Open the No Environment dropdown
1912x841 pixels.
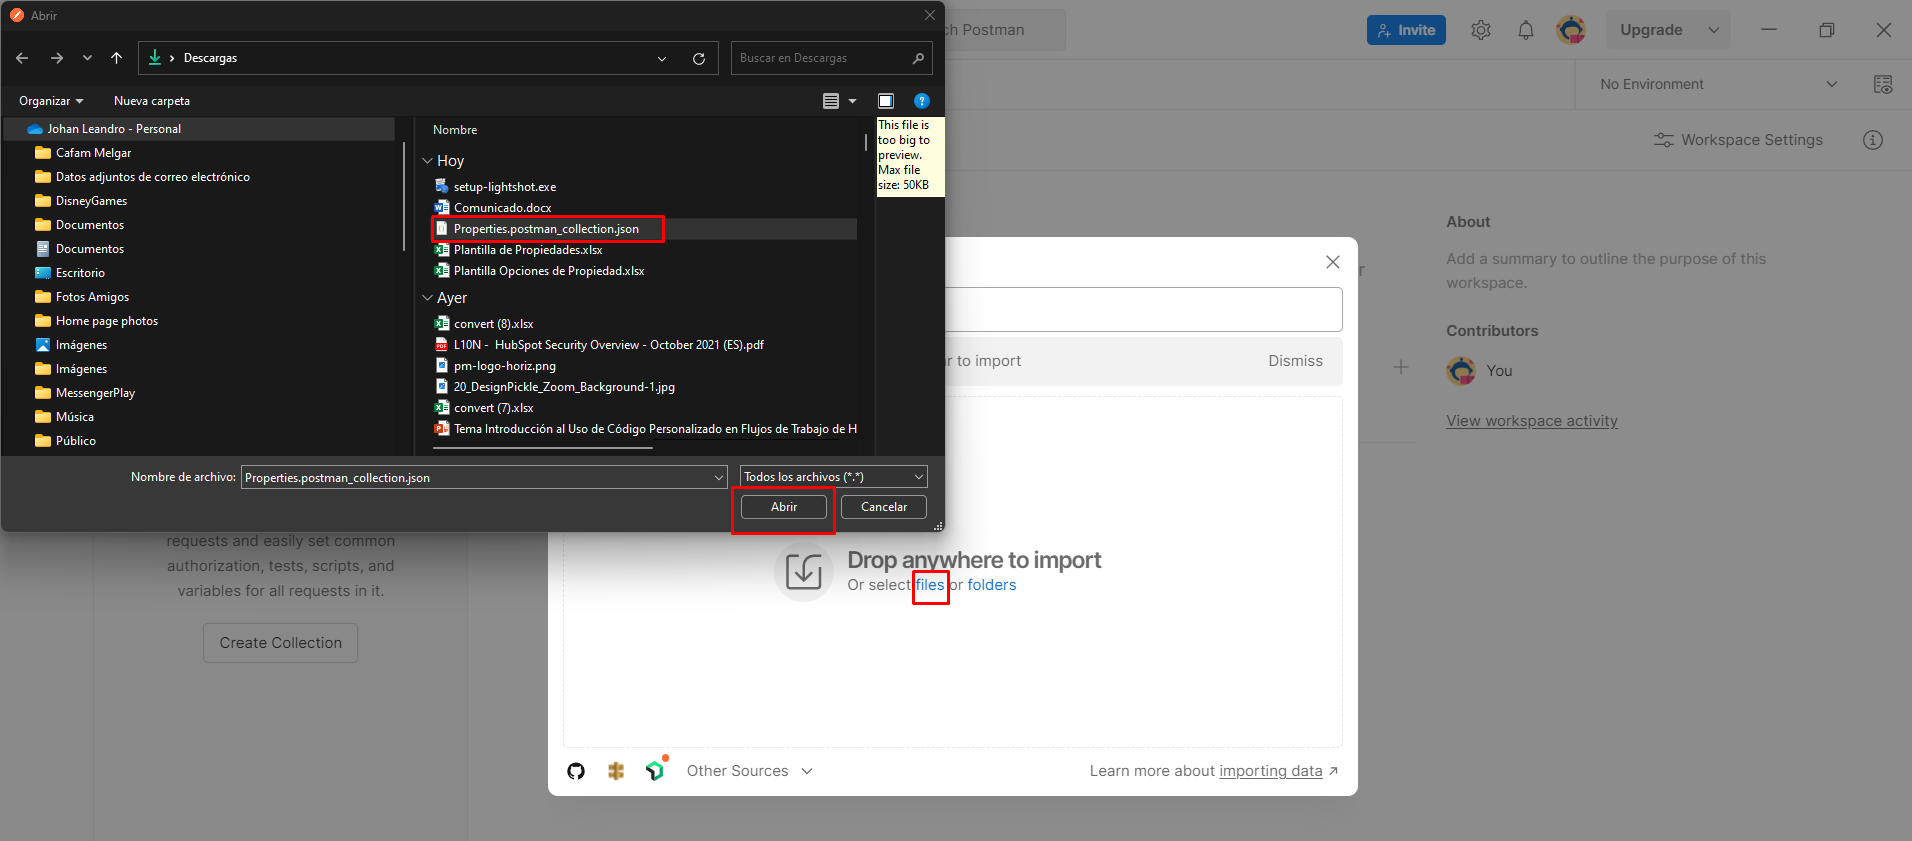pos(1717,84)
